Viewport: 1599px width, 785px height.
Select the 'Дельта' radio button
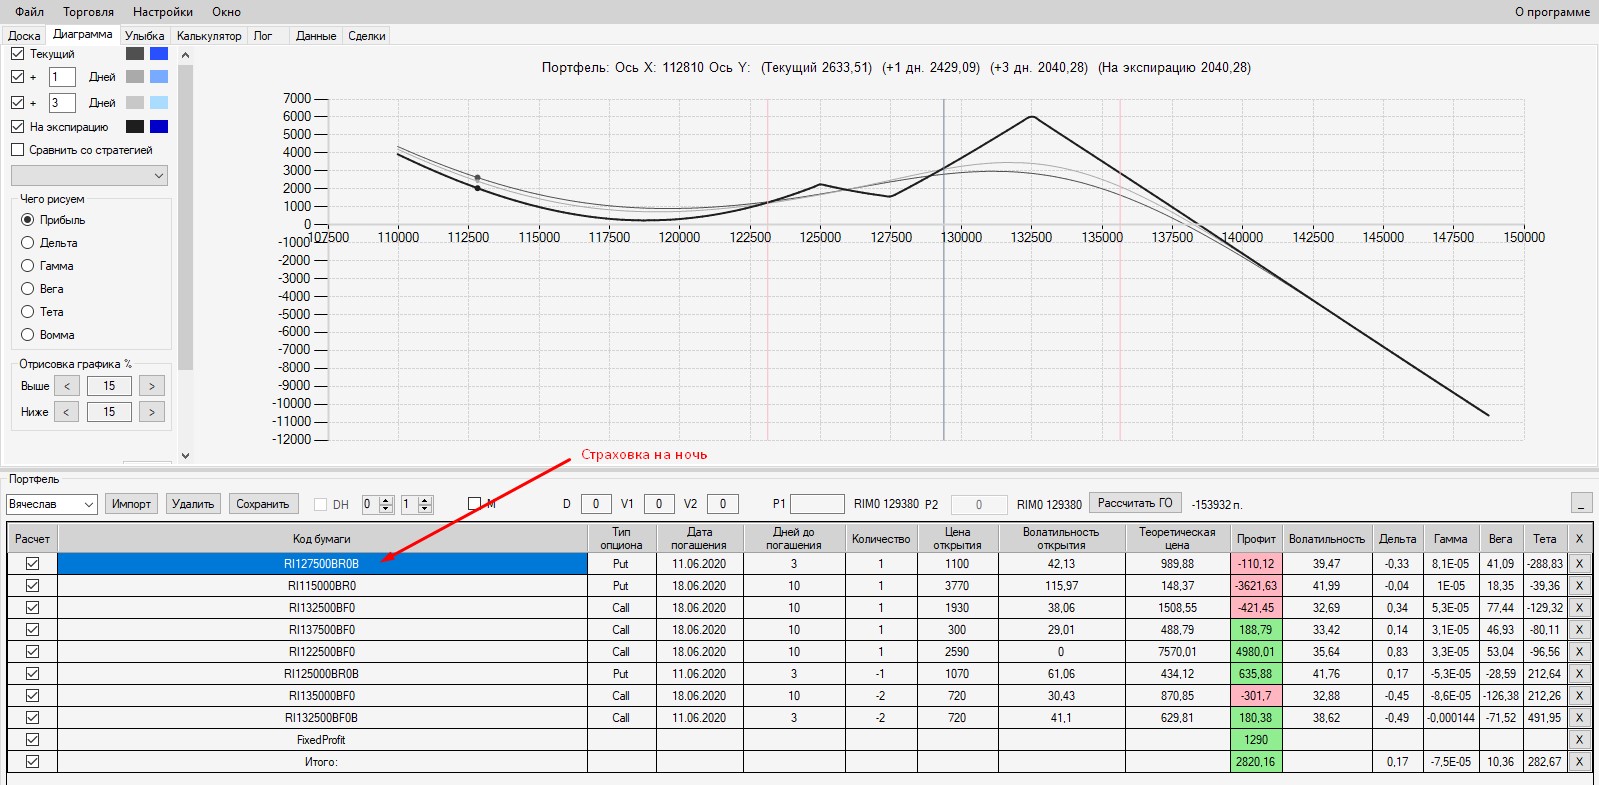tap(28, 243)
